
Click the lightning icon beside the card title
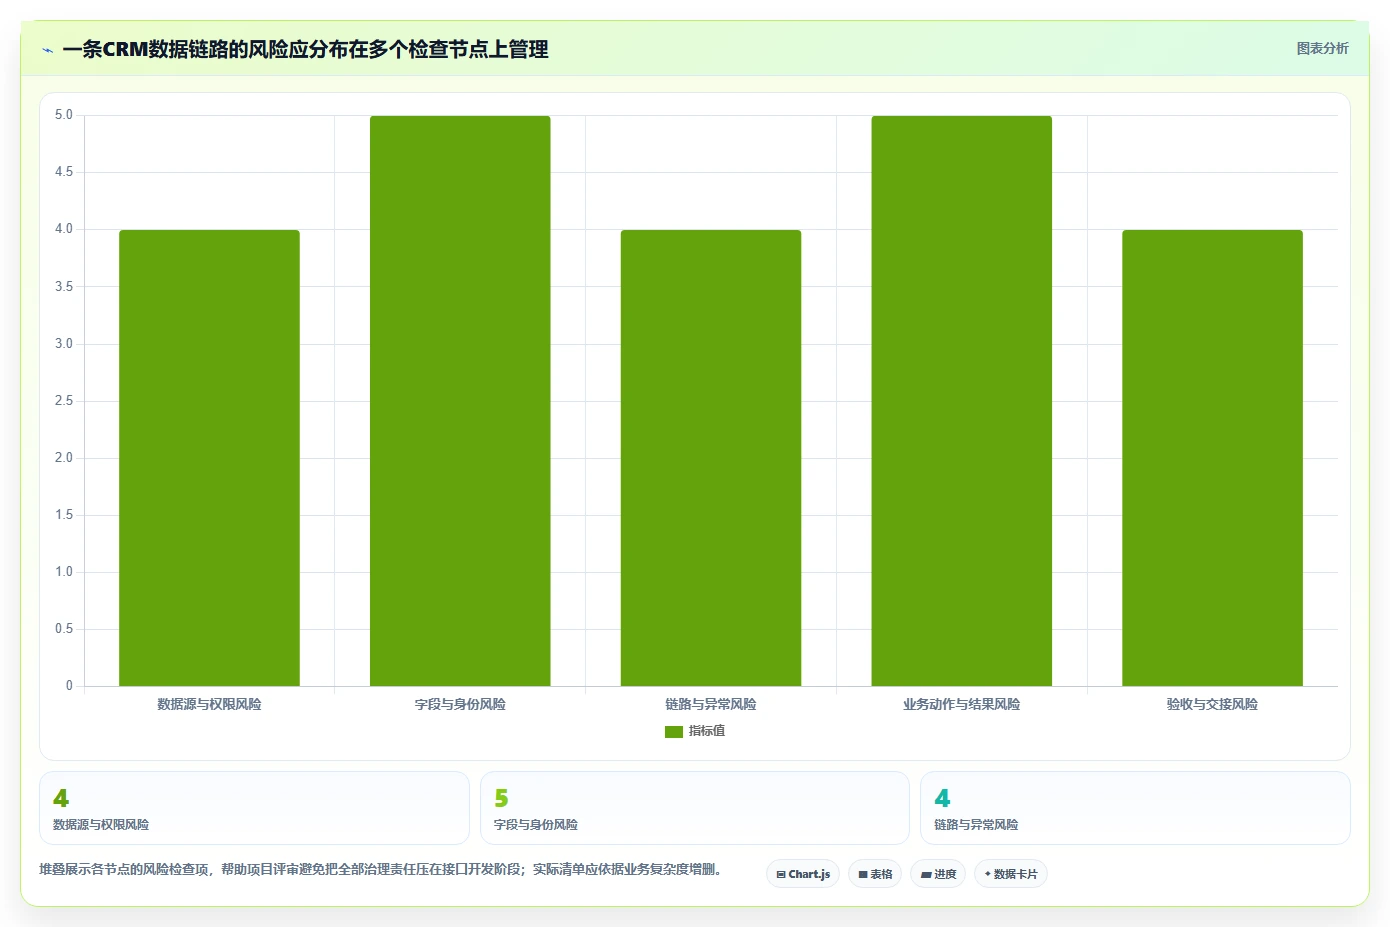[48, 50]
